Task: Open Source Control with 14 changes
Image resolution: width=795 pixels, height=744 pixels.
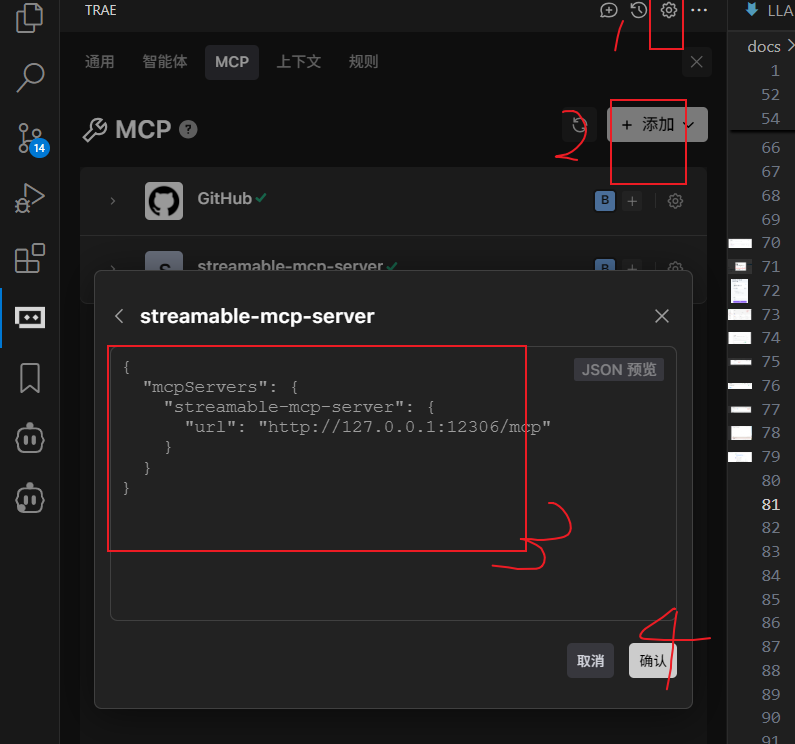Action: [x=31, y=138]
